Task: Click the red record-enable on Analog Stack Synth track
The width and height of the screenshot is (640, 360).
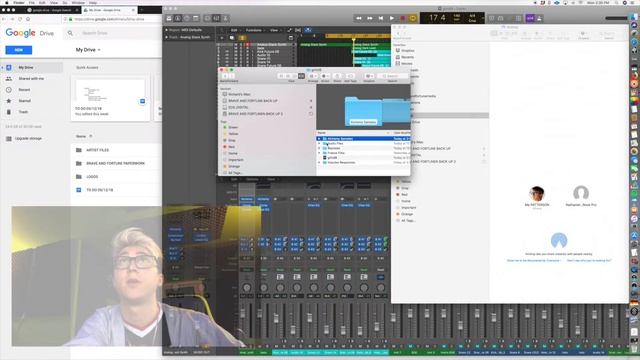Action: tap(247, 44)
